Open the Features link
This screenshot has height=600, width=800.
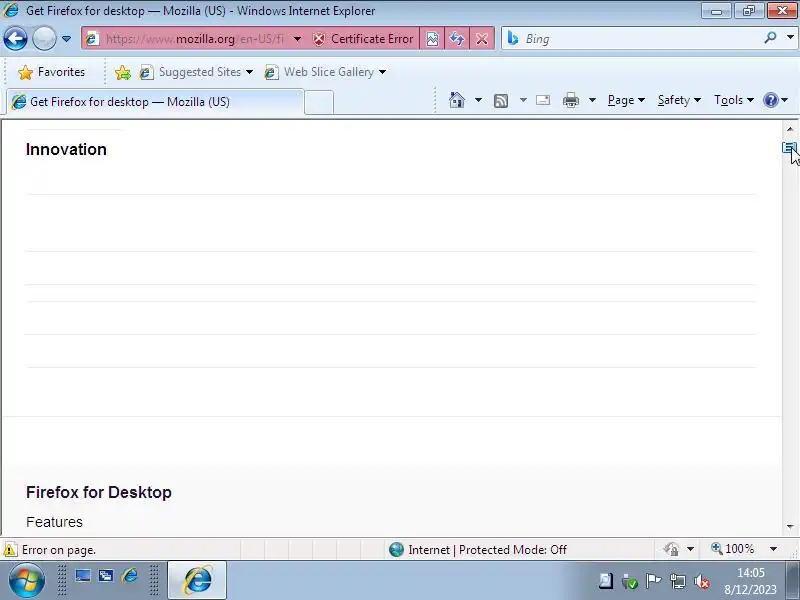(x=54, y=522)
